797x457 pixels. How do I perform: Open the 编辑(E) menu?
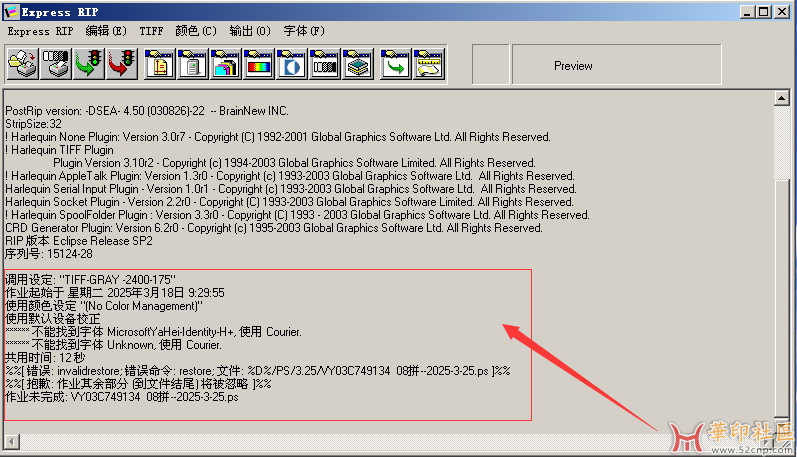coord(106,31)
